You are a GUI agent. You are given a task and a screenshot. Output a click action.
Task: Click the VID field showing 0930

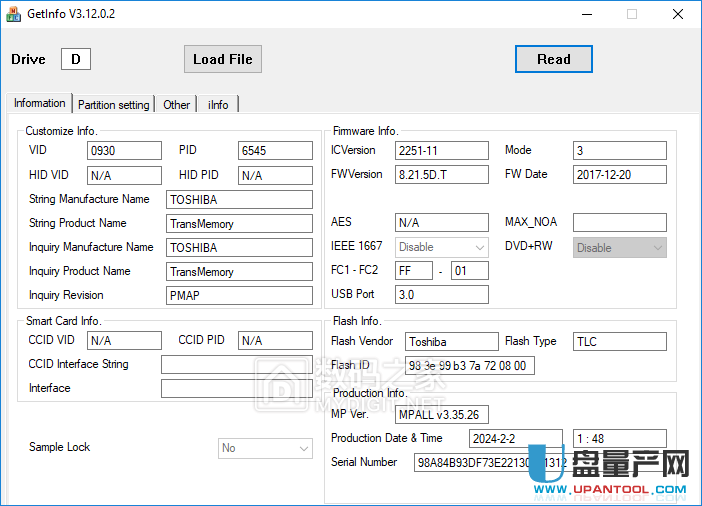124,151
